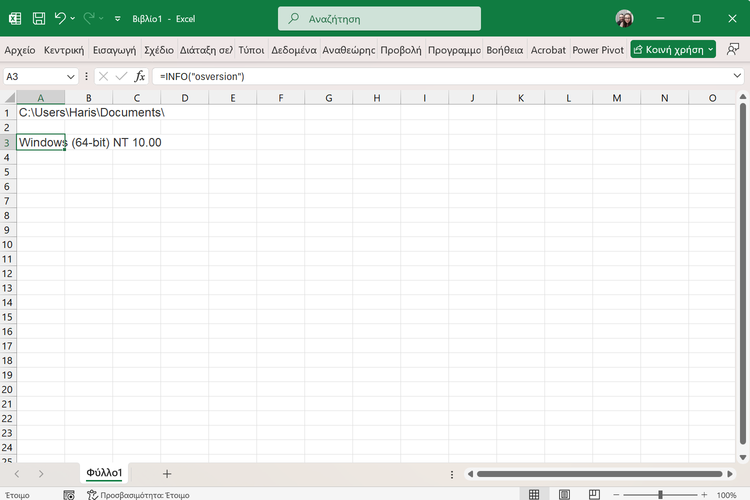Open the comments pane icon

(736, 49)
